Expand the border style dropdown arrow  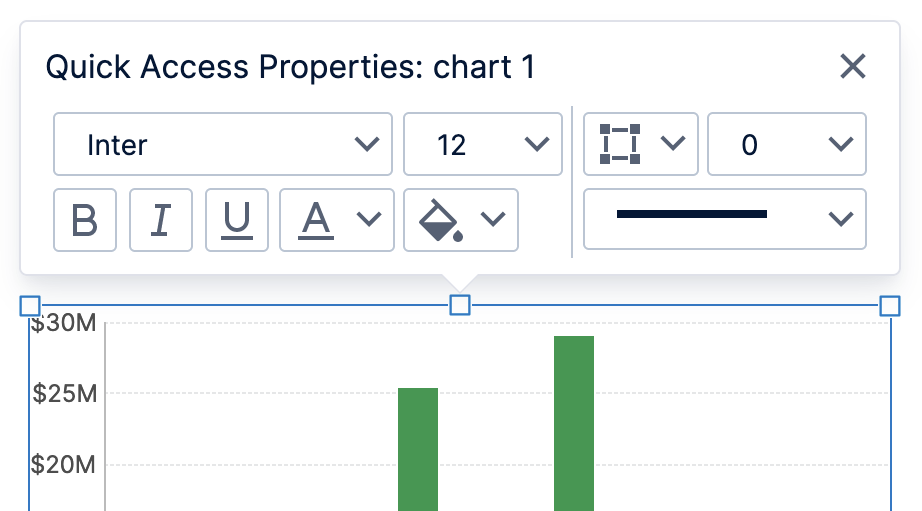coord(673,143)
